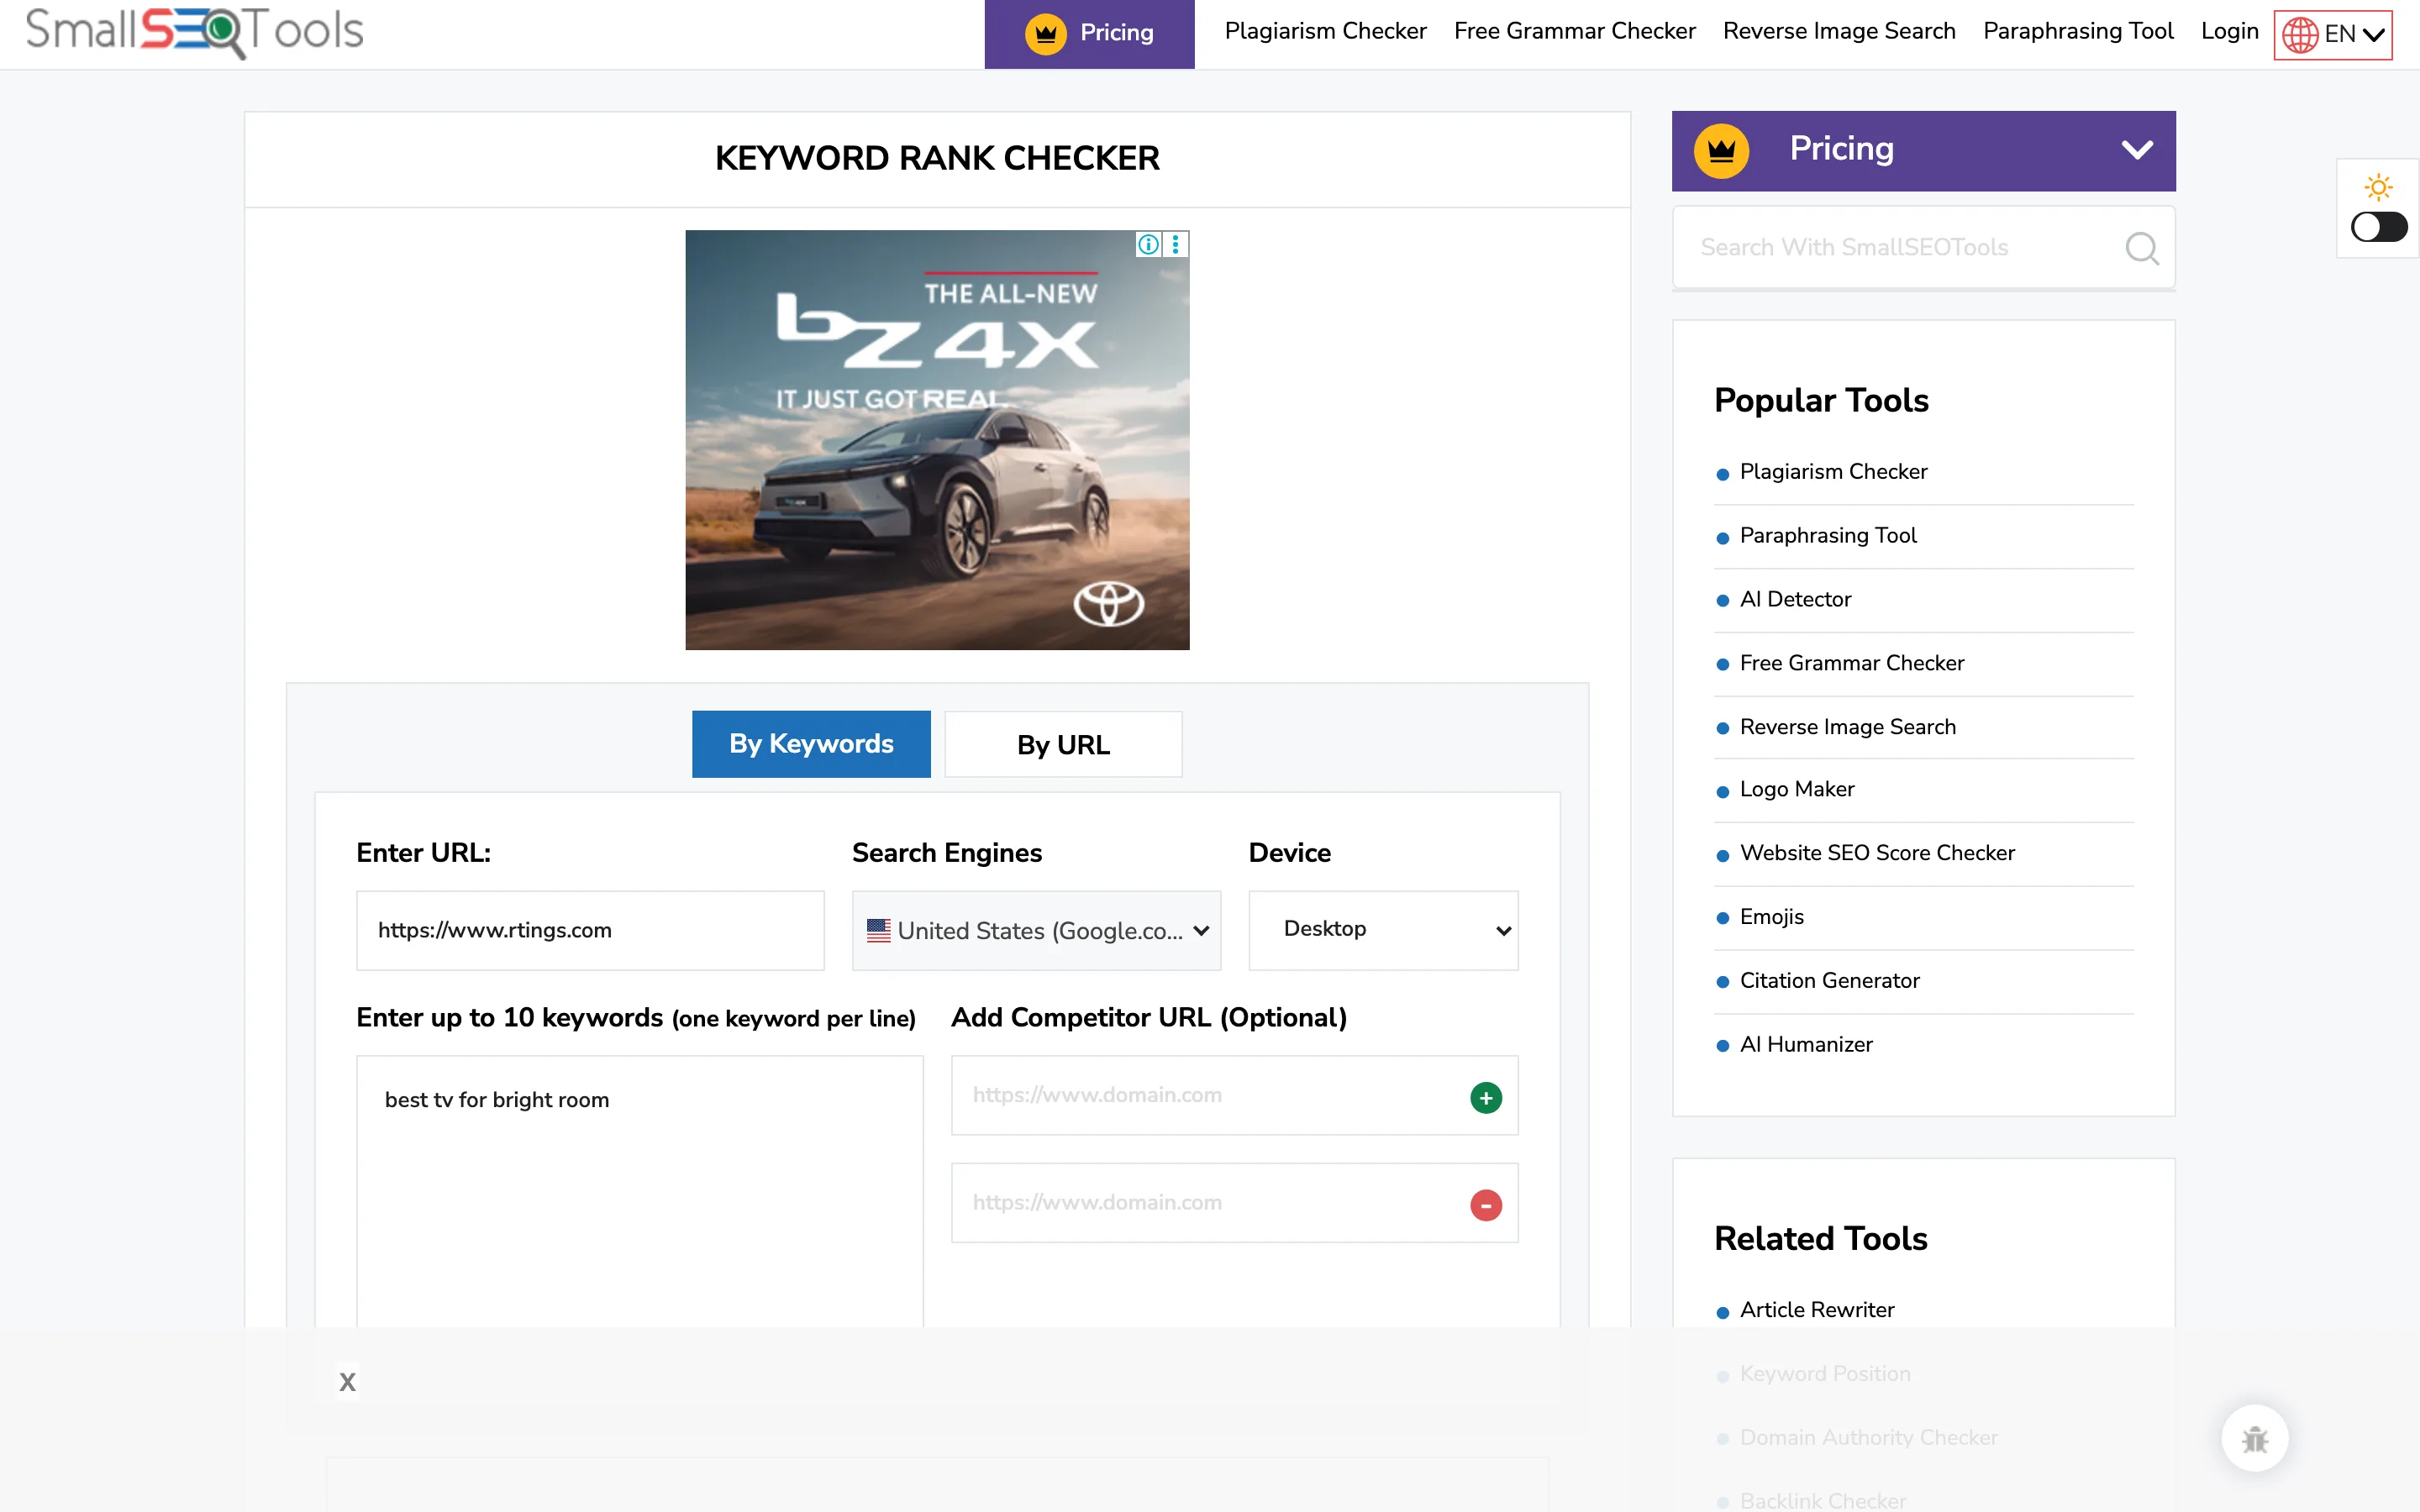Click the Toyota bZ4X ad banner
Screen dimensions: 2420x1512
tap(937, 440)
